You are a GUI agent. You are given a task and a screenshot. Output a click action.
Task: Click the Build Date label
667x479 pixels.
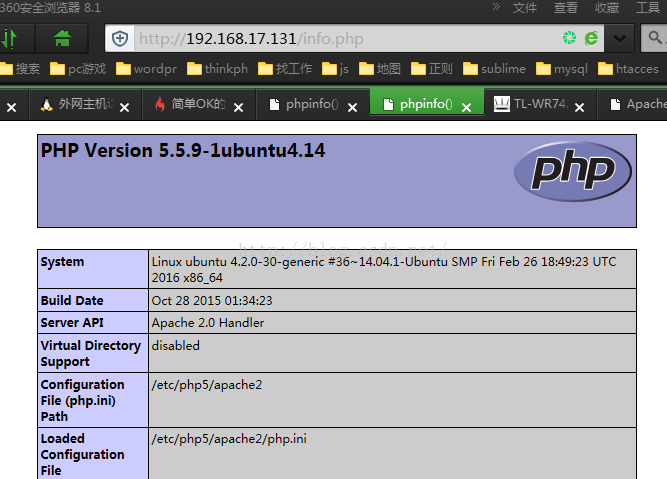coord(72,300)
